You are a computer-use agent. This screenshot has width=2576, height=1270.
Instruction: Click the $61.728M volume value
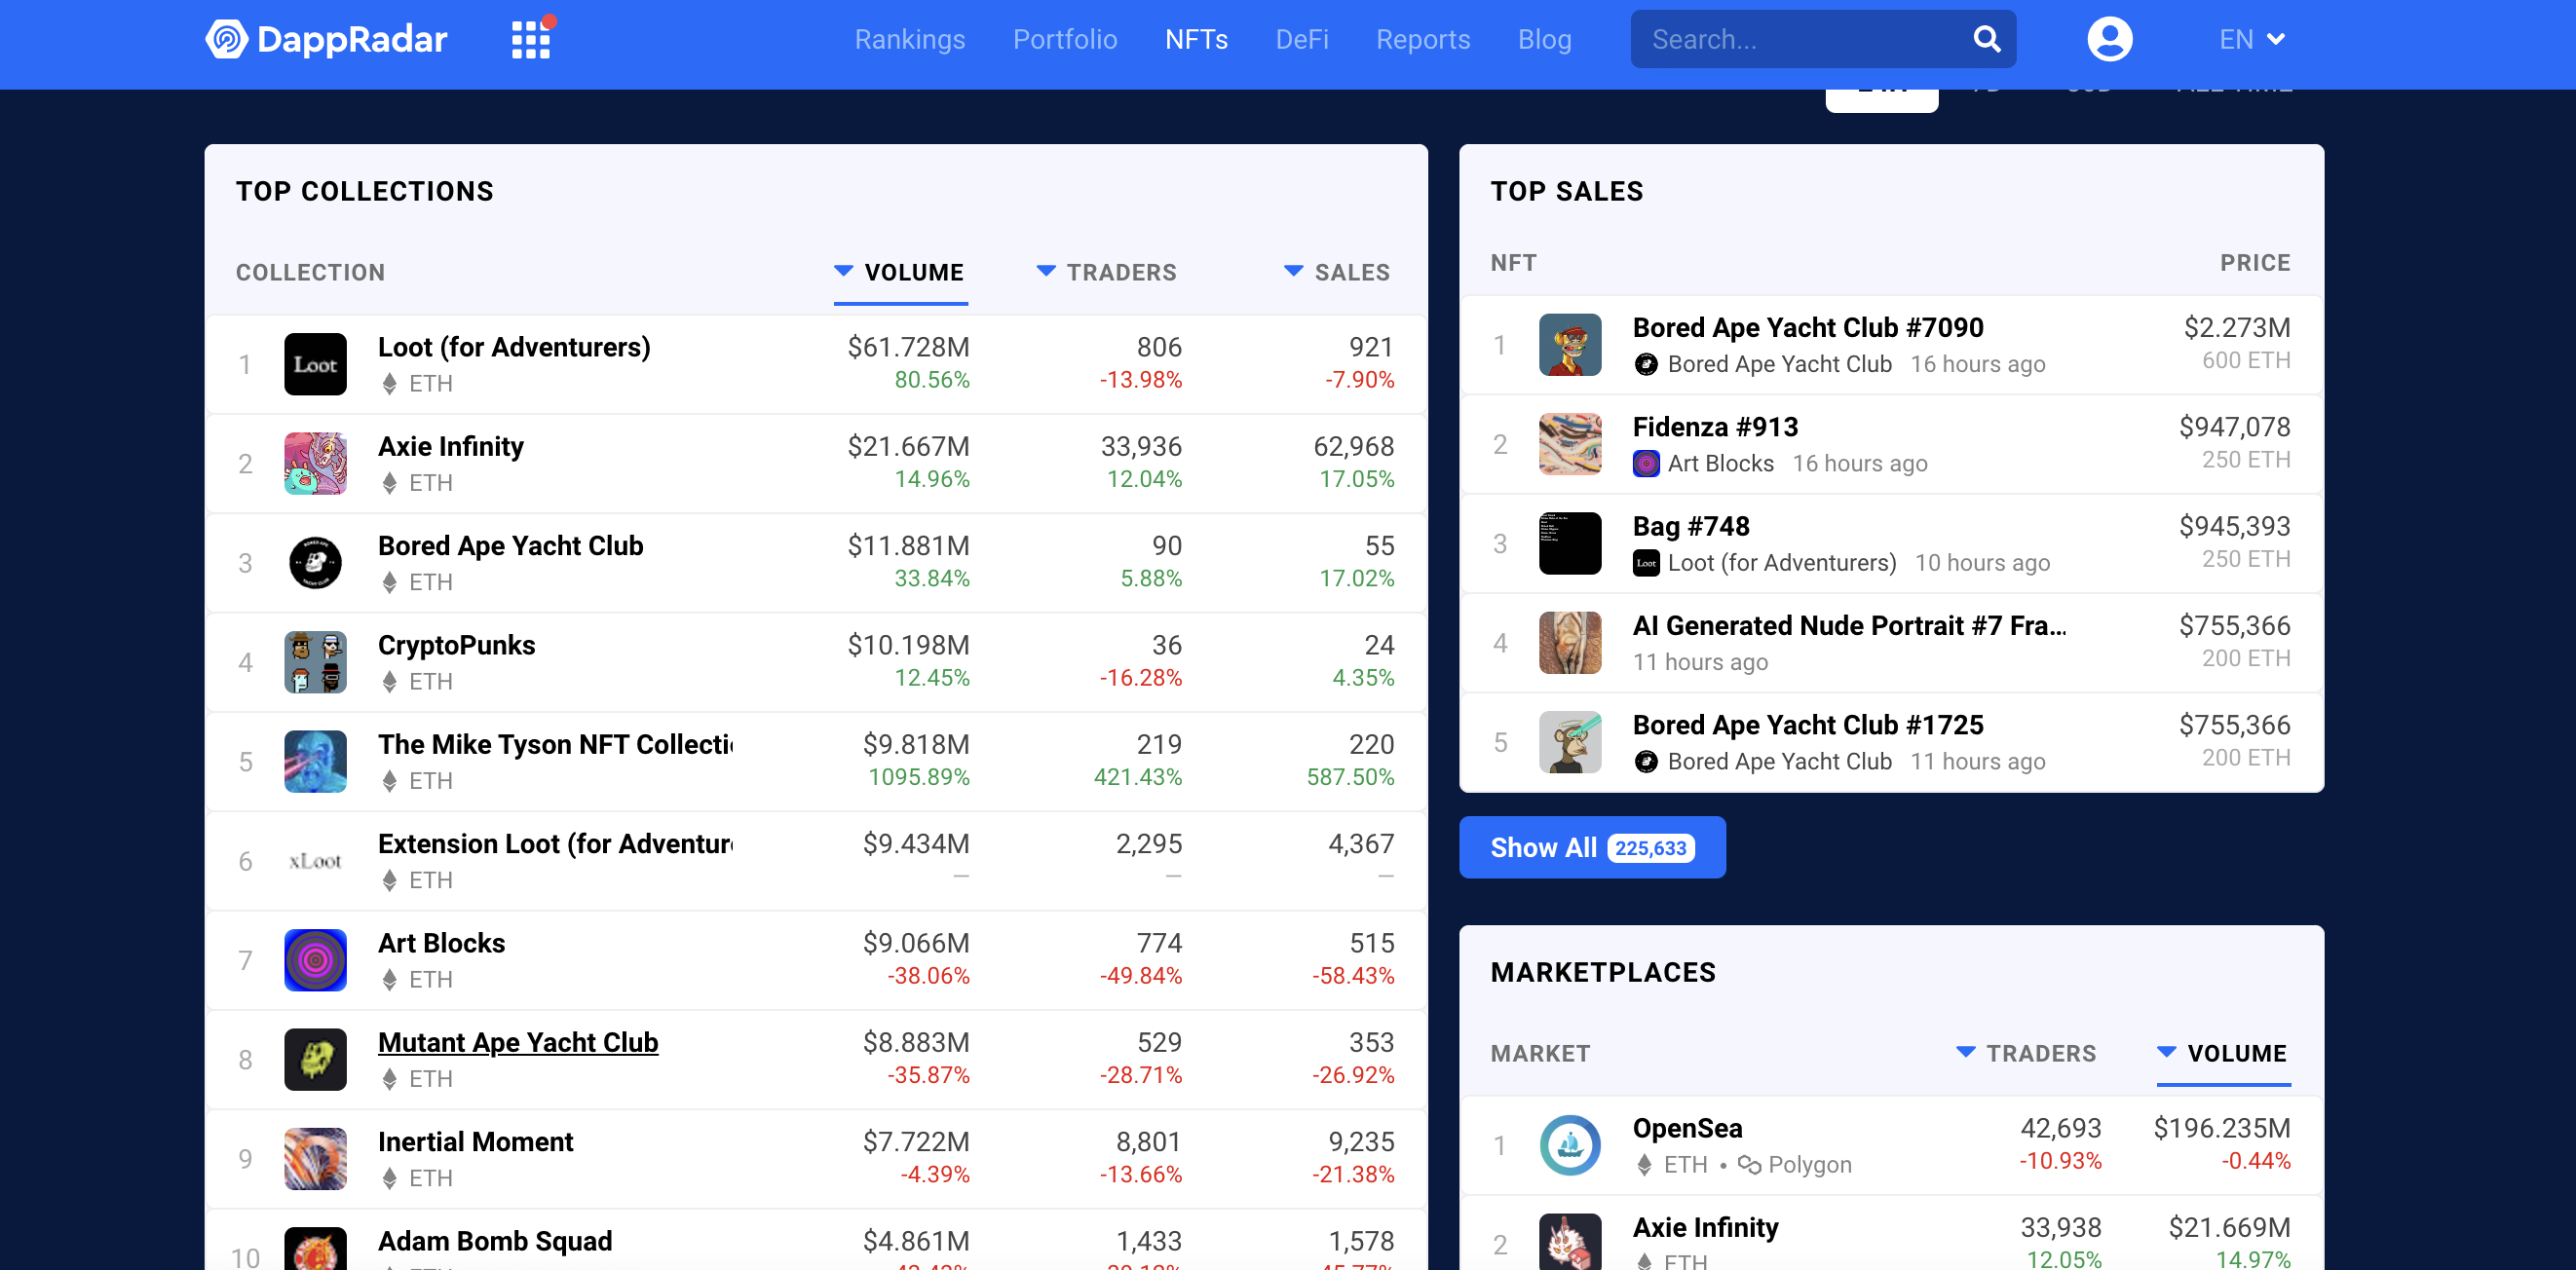pos(908,347)
